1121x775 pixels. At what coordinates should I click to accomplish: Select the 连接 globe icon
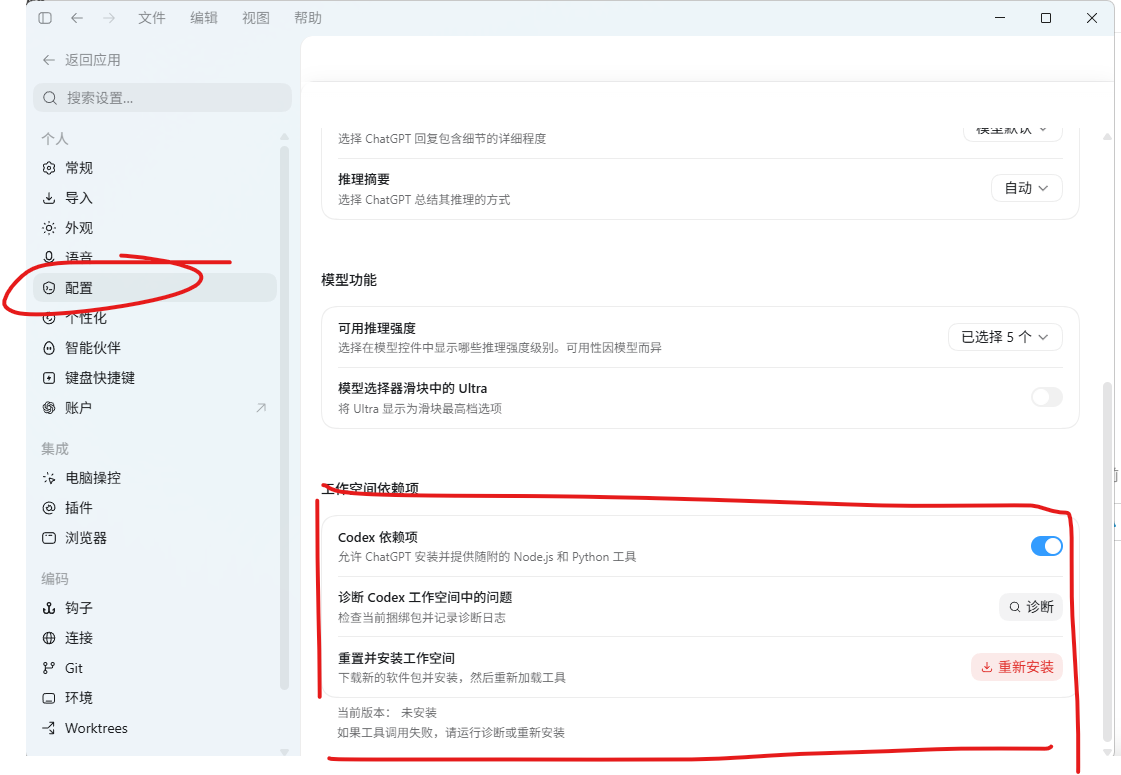click(x=49, y=638)
